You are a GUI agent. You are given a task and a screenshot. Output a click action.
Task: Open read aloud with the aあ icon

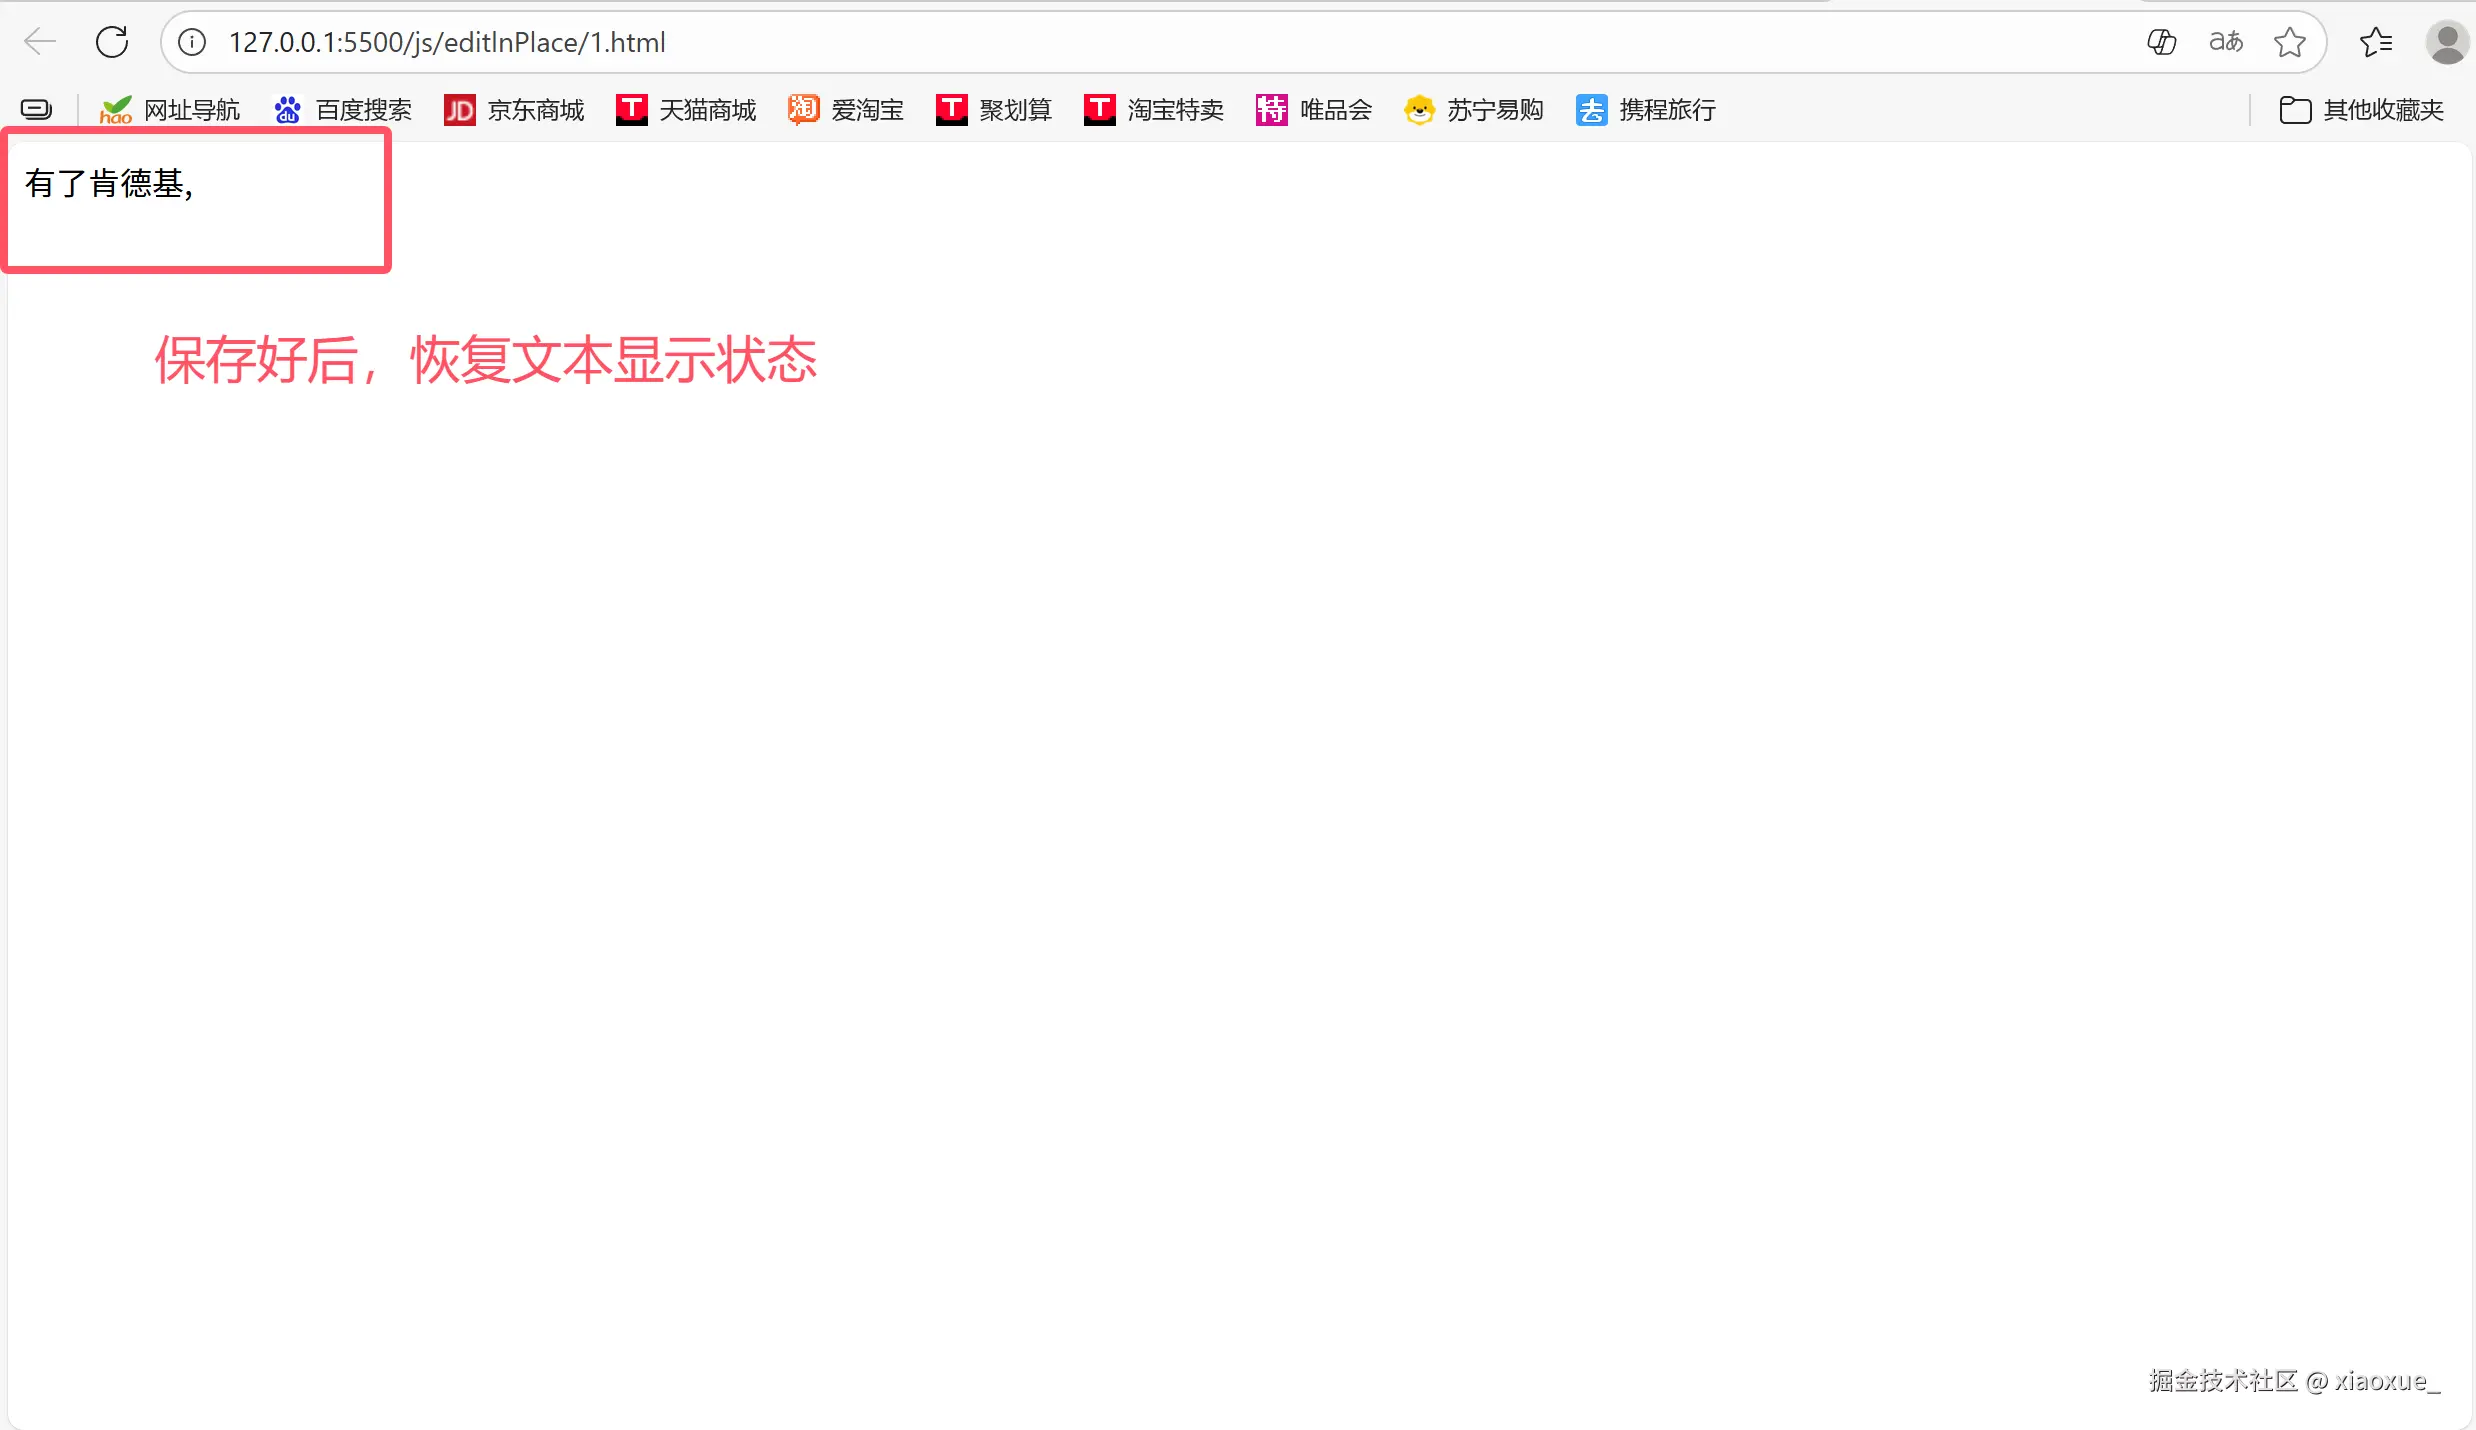click(2225, 42)
